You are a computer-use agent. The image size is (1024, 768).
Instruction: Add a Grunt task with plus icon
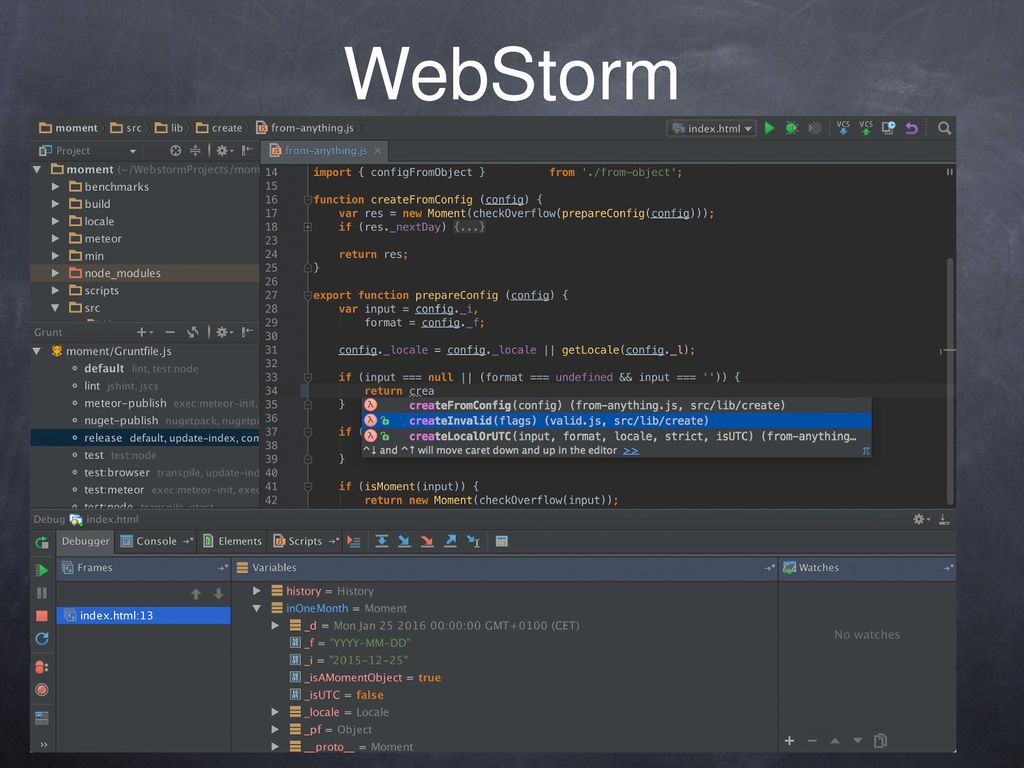pyautogui.click(x=144, y=332)
